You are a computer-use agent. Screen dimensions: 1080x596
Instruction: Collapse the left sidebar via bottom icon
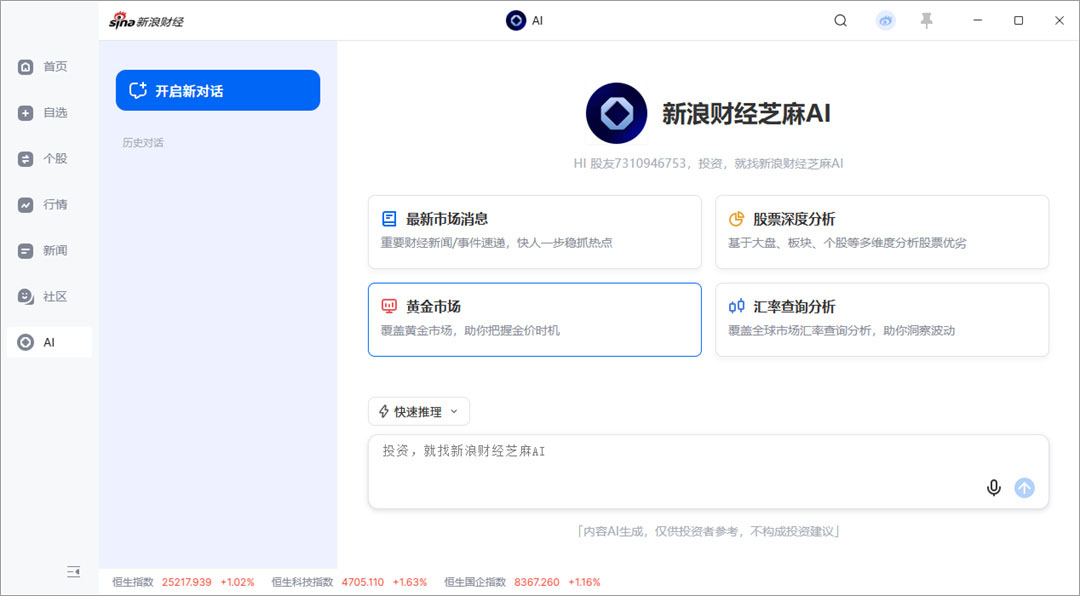[x=74, y=571]
